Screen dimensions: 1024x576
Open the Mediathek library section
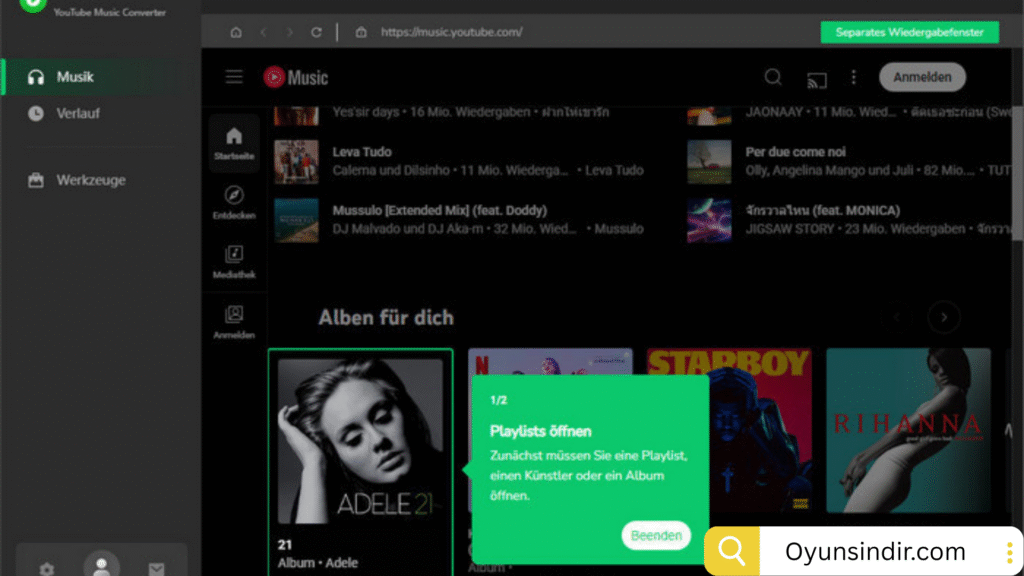[x=234, y=260]
